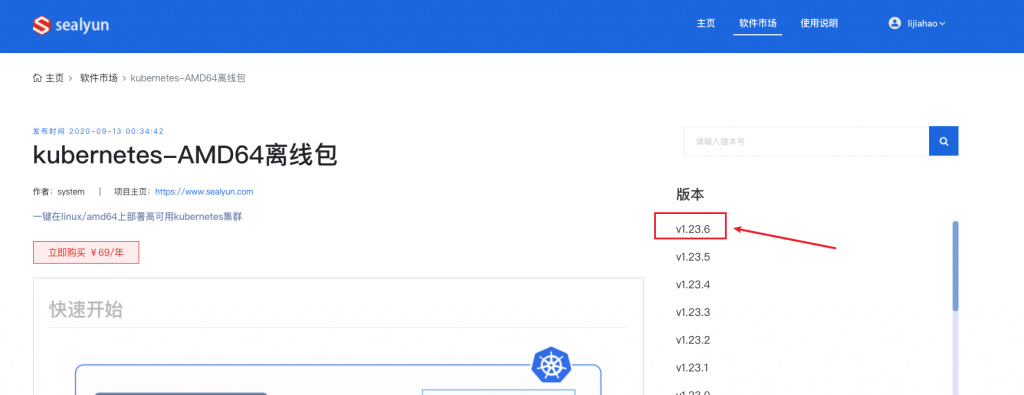Click the magnifier search button
Viewport: 1024px width, 395px height.
pos(944,141)
